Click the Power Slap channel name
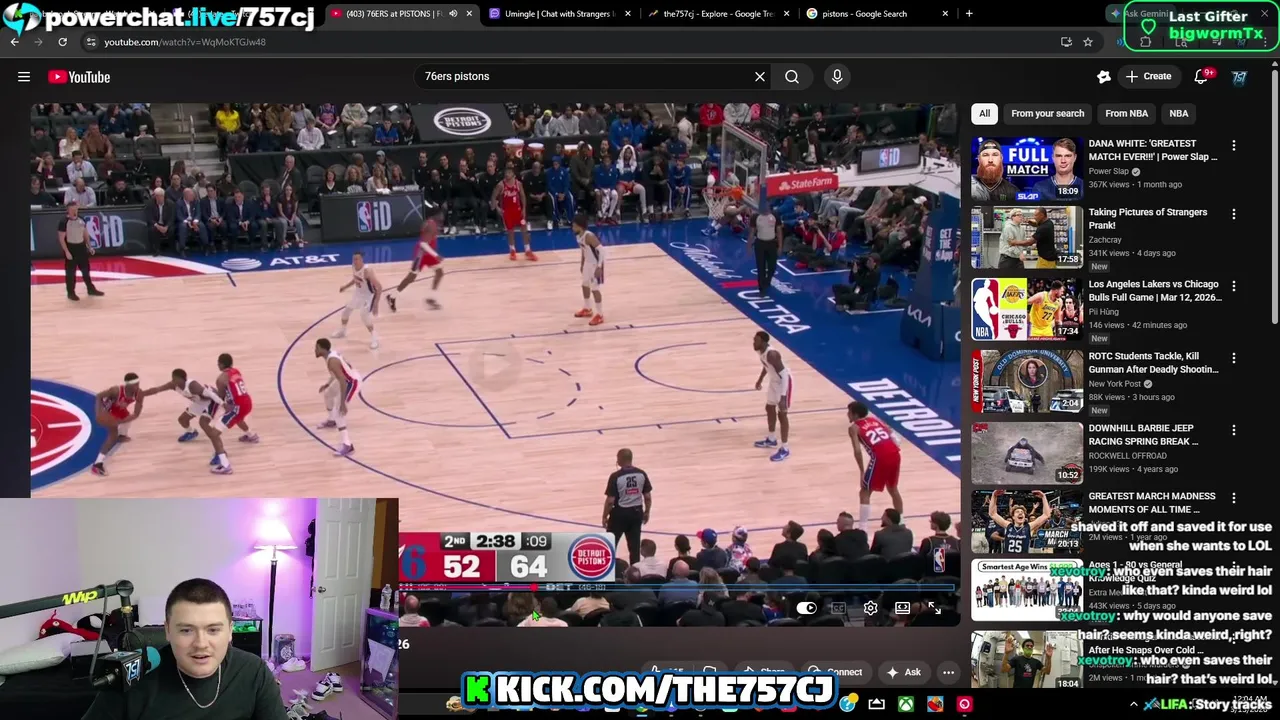1280x720 pixels. point(1108,171)
